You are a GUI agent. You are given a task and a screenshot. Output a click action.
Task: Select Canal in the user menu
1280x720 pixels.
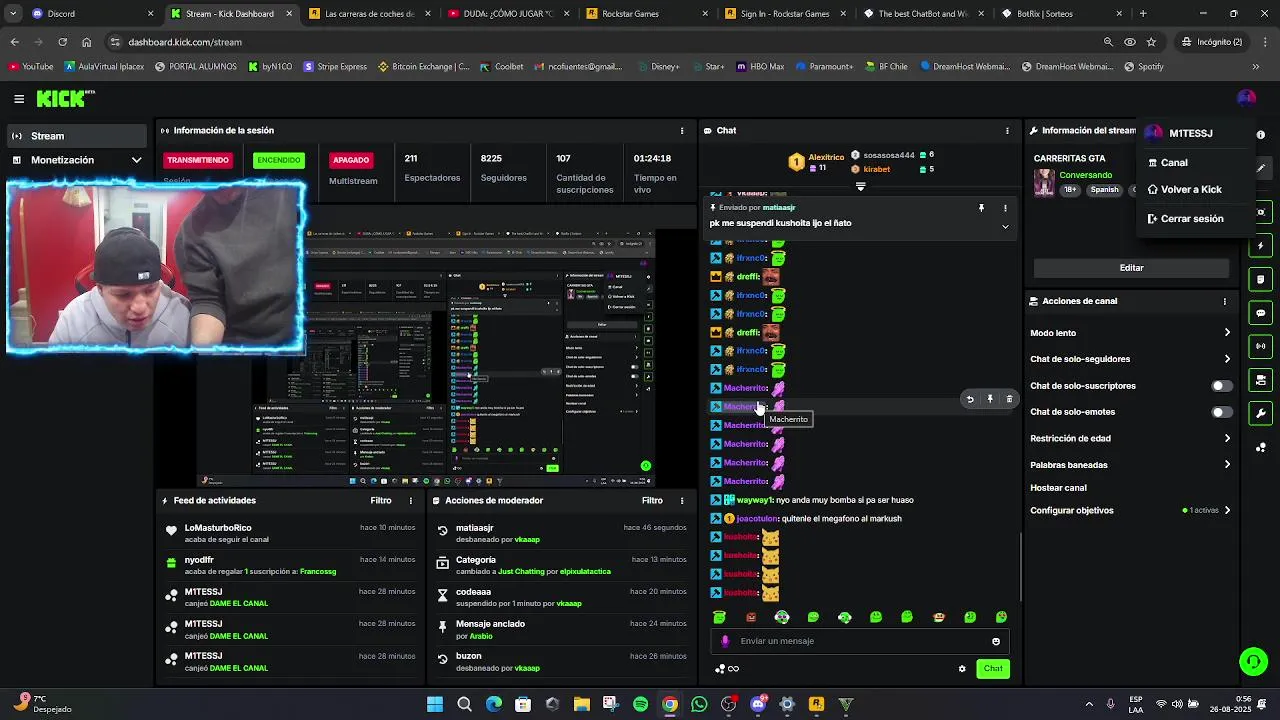pyautogui.click(x=1174, y=163)
